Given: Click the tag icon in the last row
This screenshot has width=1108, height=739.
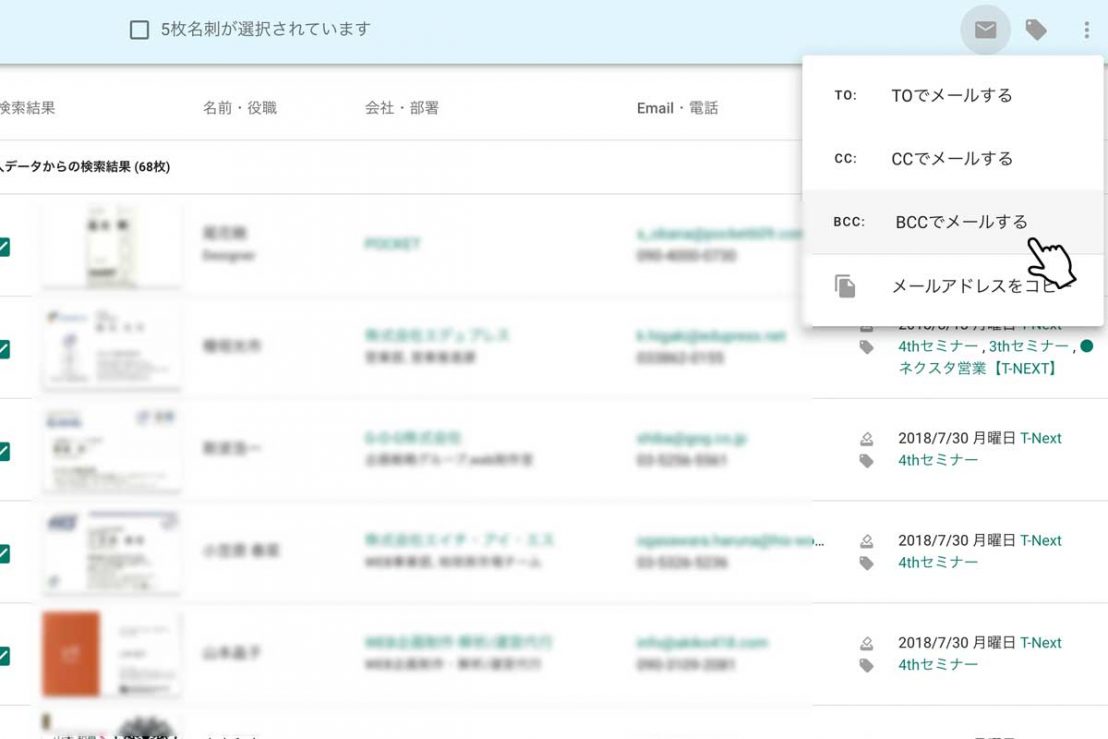Looking at the screenshot, I should click(x=867, y=665).
